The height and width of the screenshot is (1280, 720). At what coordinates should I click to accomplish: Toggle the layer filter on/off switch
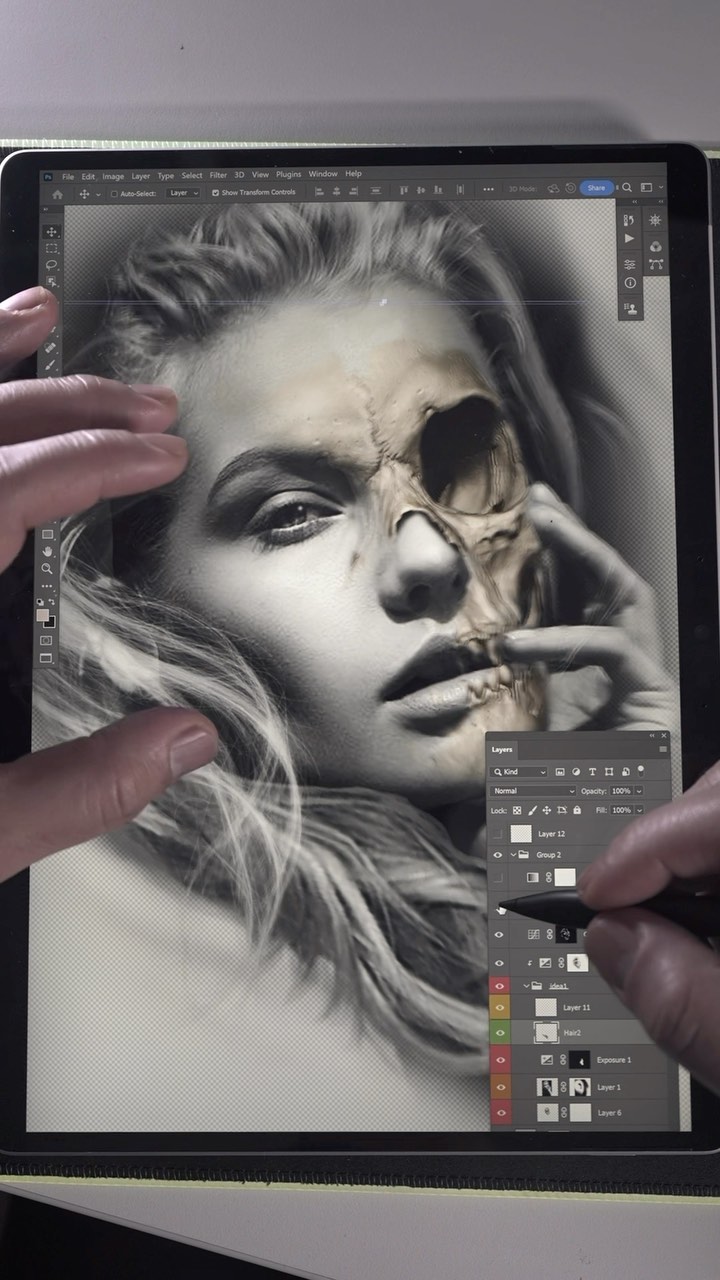click(640, 772)
